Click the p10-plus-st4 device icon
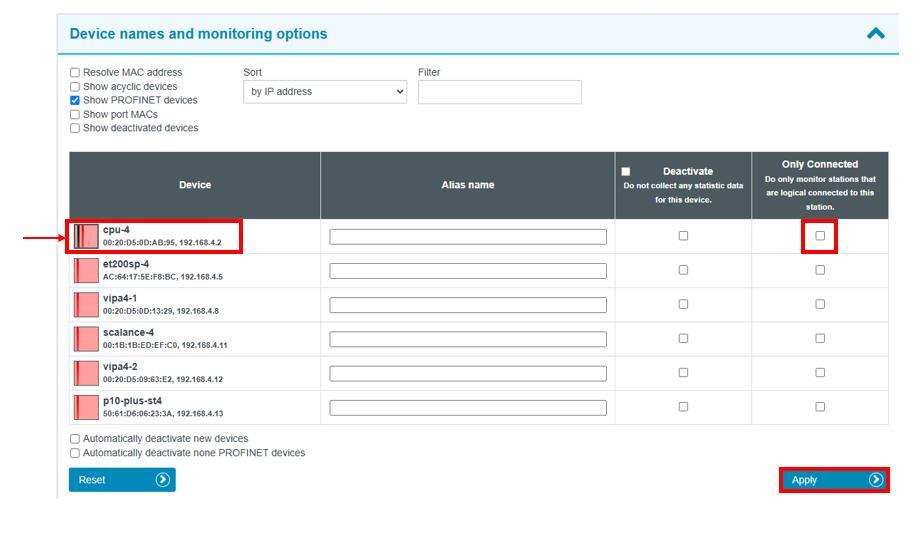Image resolution: width=924 pixels, height=552 pixels. click(86, 407)
